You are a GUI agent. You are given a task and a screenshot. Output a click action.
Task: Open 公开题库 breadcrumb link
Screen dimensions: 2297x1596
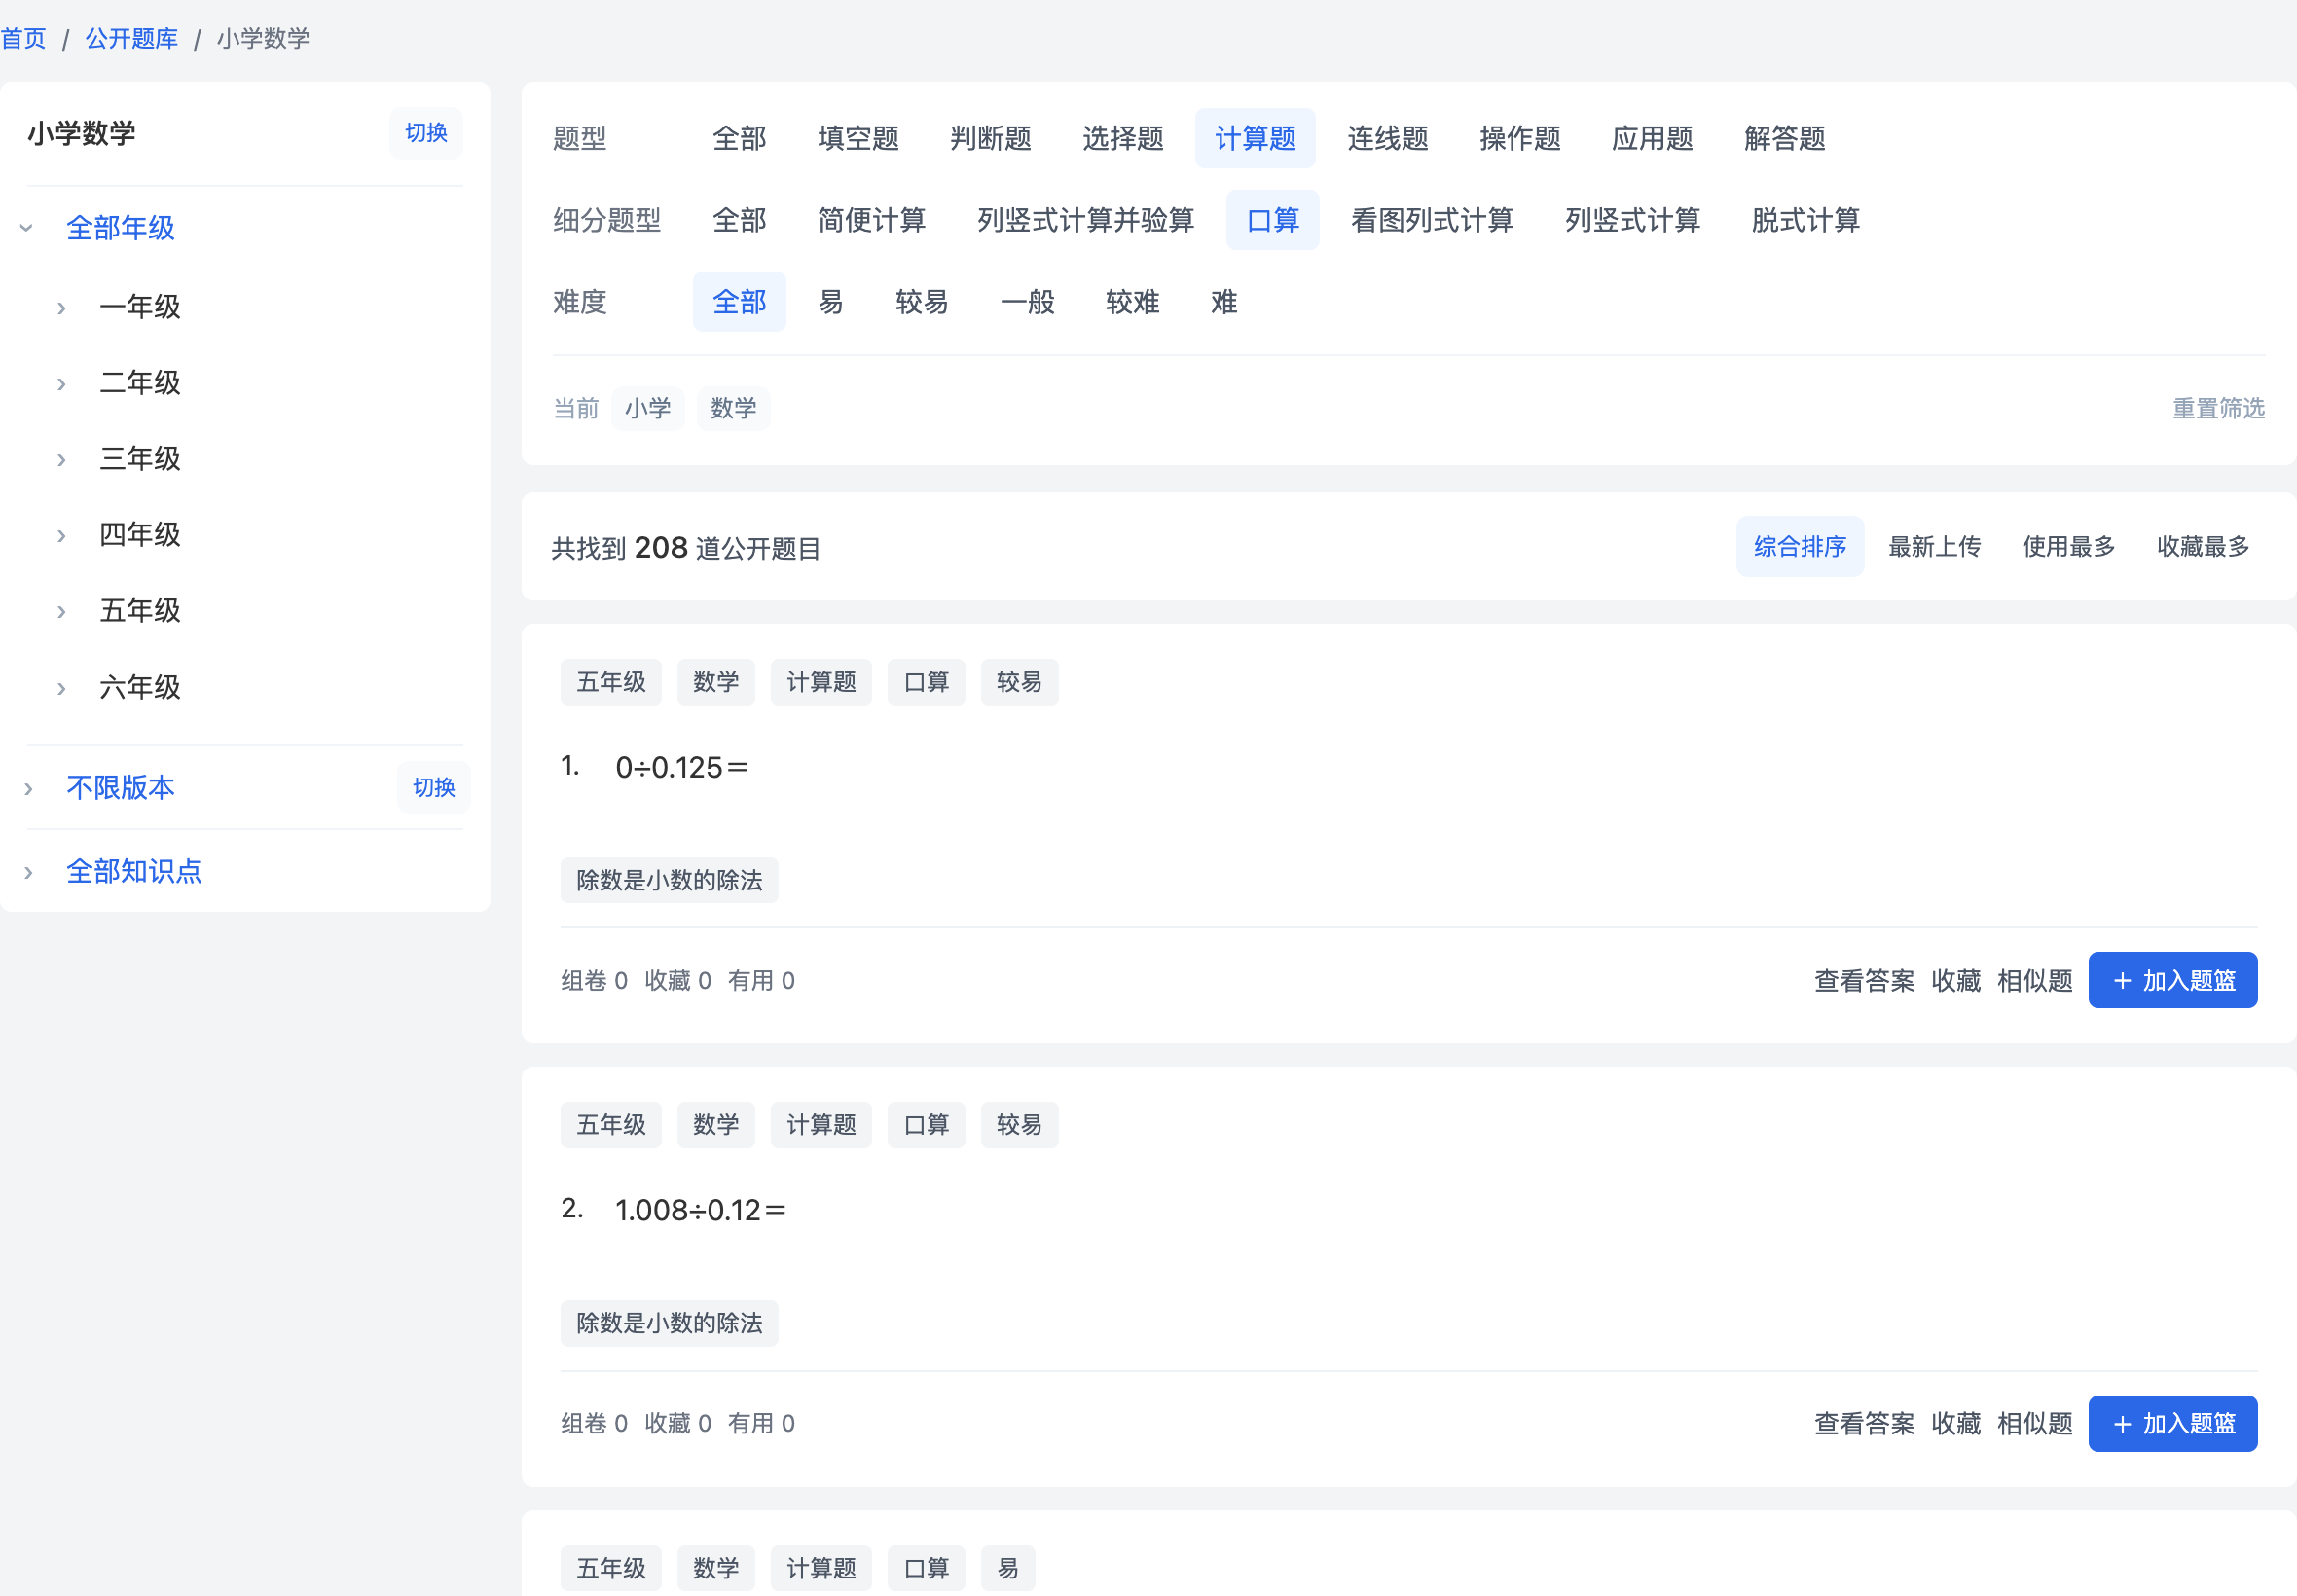(131, 38)
